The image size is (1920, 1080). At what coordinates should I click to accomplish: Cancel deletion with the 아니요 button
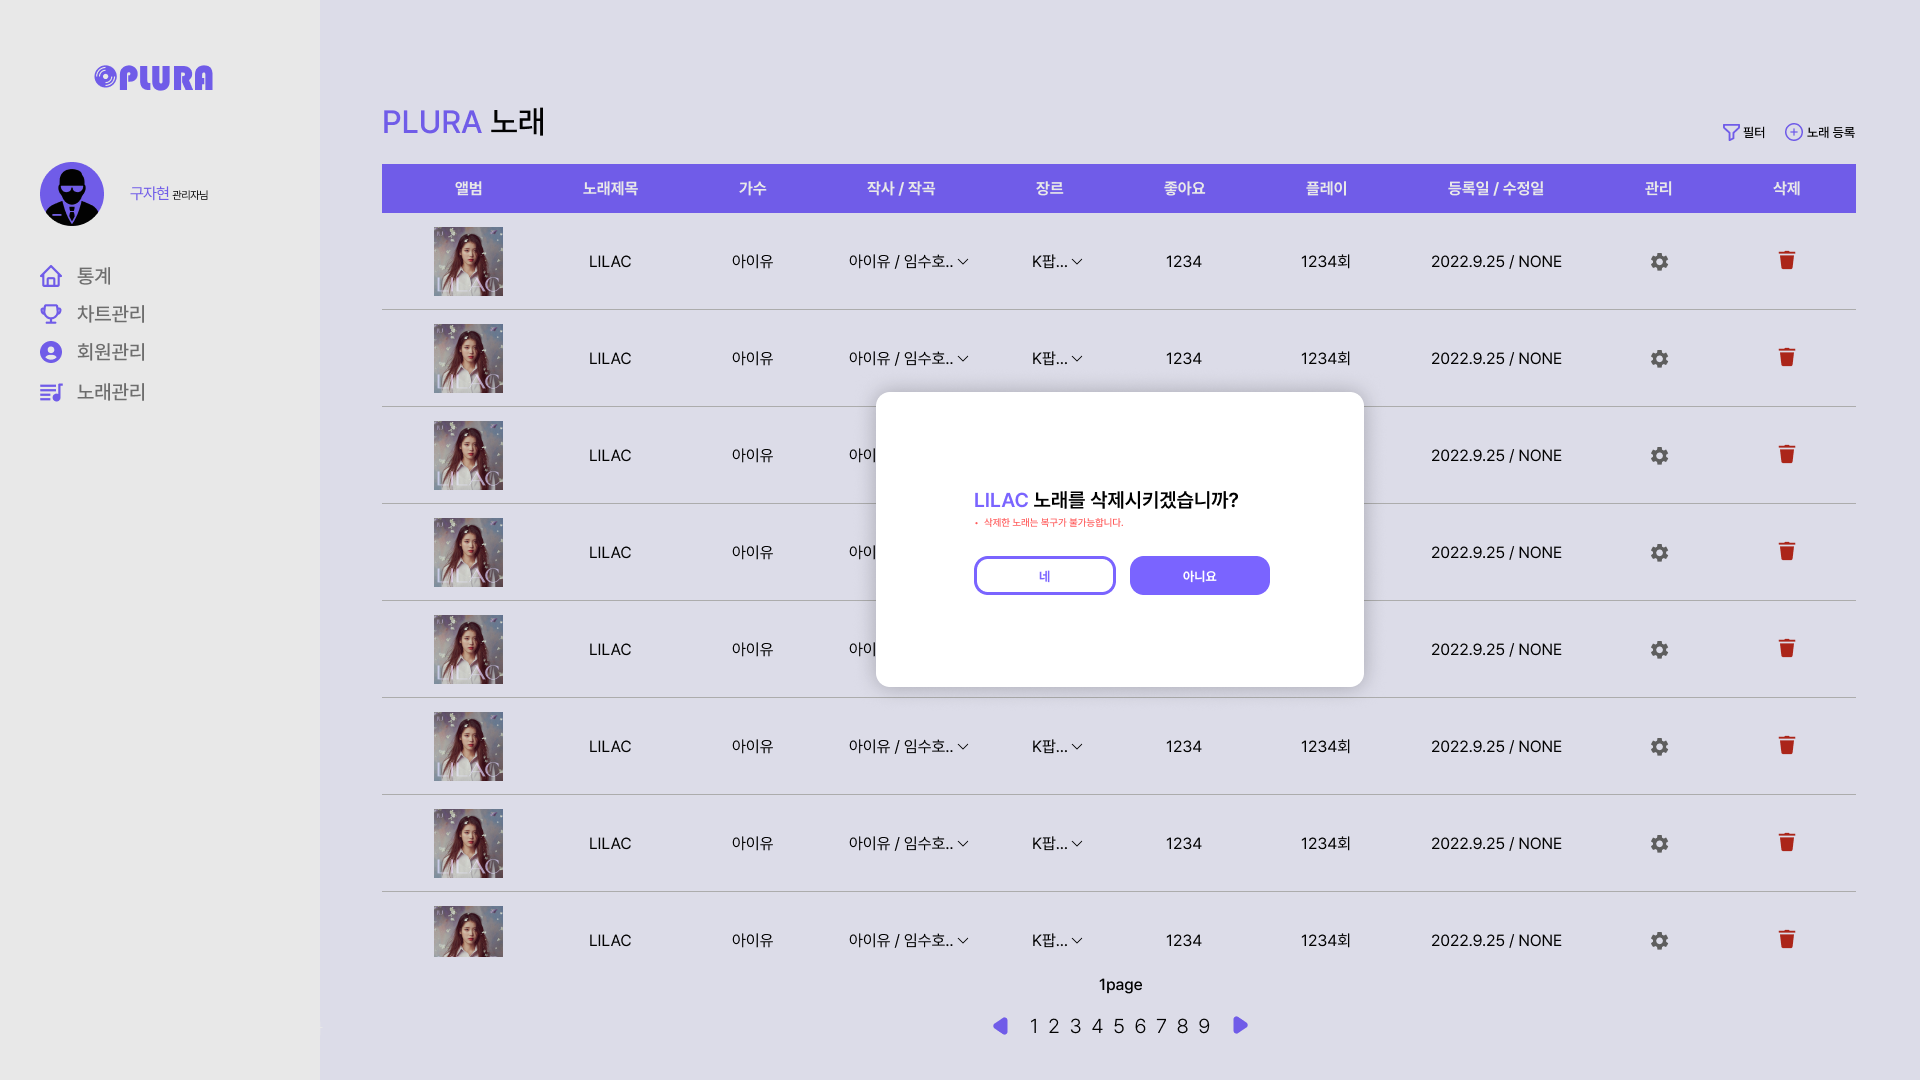1199,576
